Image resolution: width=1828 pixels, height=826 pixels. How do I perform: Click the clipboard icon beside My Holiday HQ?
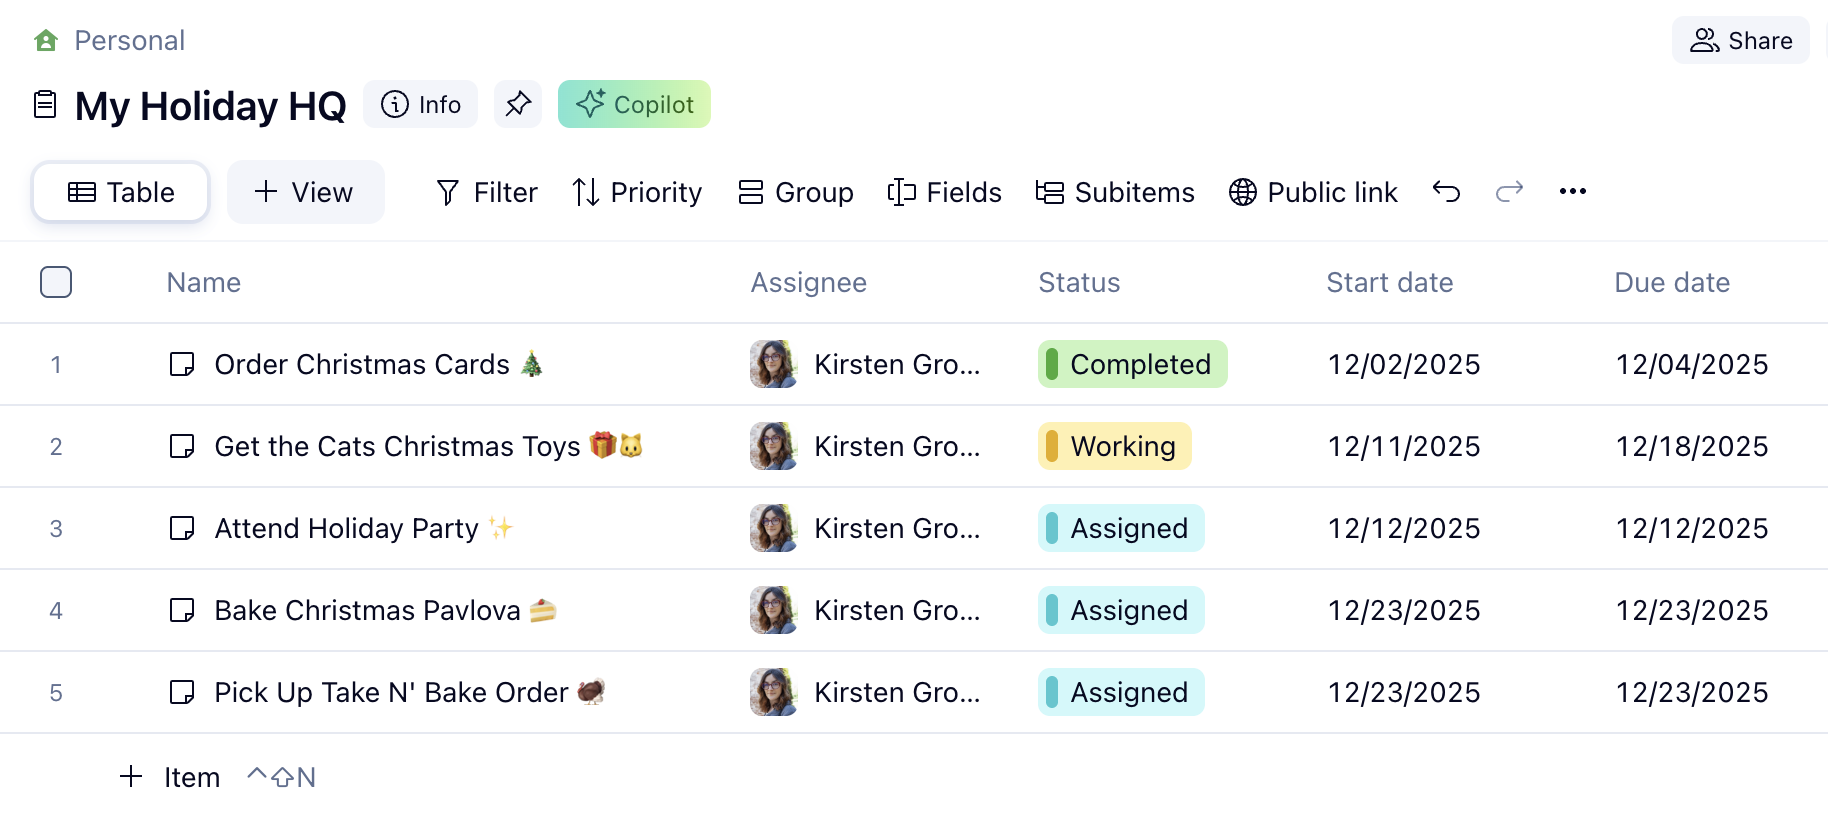(45, 104)
